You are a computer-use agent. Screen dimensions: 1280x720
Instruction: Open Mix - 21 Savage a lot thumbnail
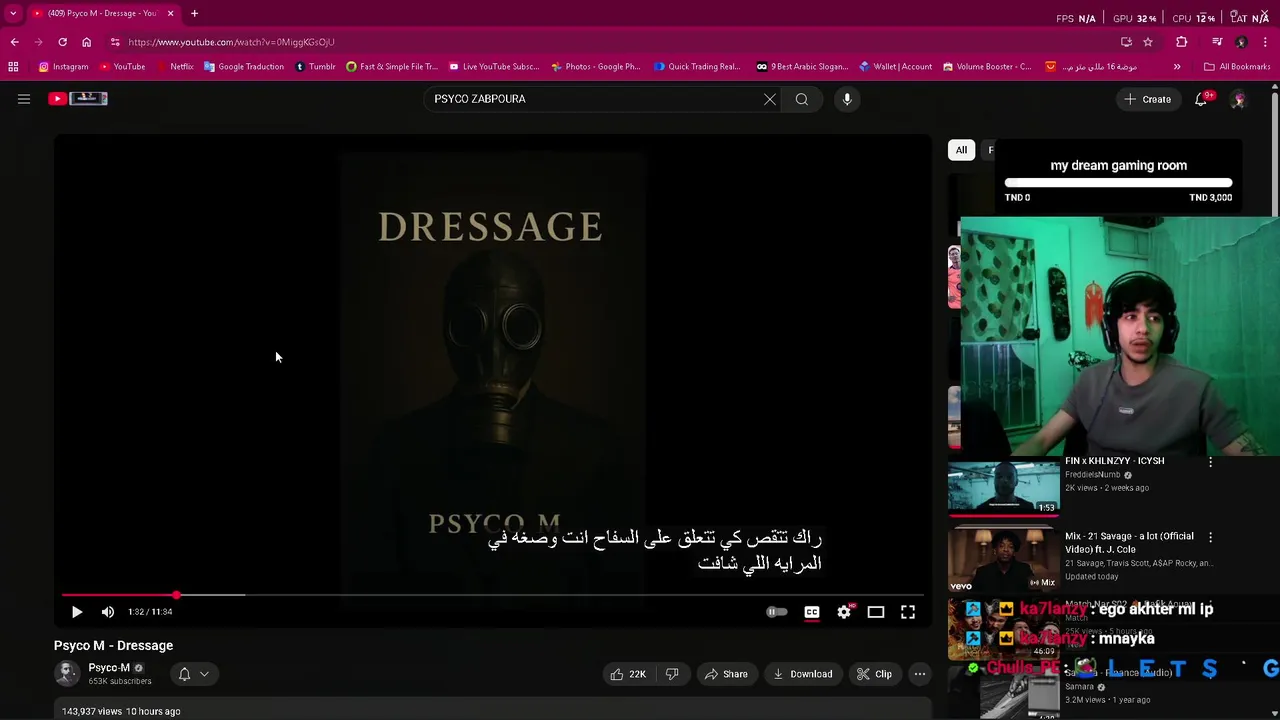pyautogui.click(x=1003, y=559)
